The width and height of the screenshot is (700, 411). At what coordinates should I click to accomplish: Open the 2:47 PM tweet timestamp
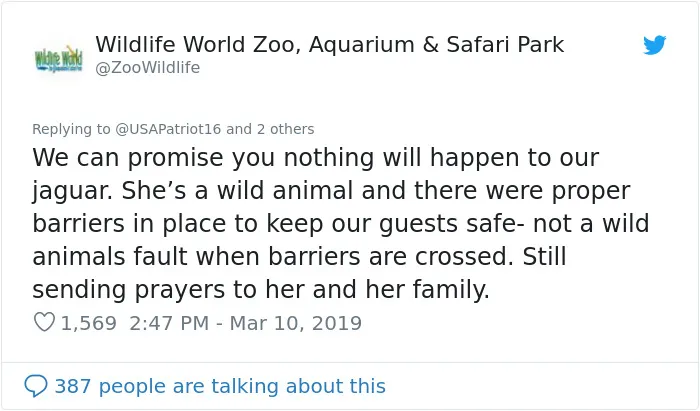pos(169,323)
